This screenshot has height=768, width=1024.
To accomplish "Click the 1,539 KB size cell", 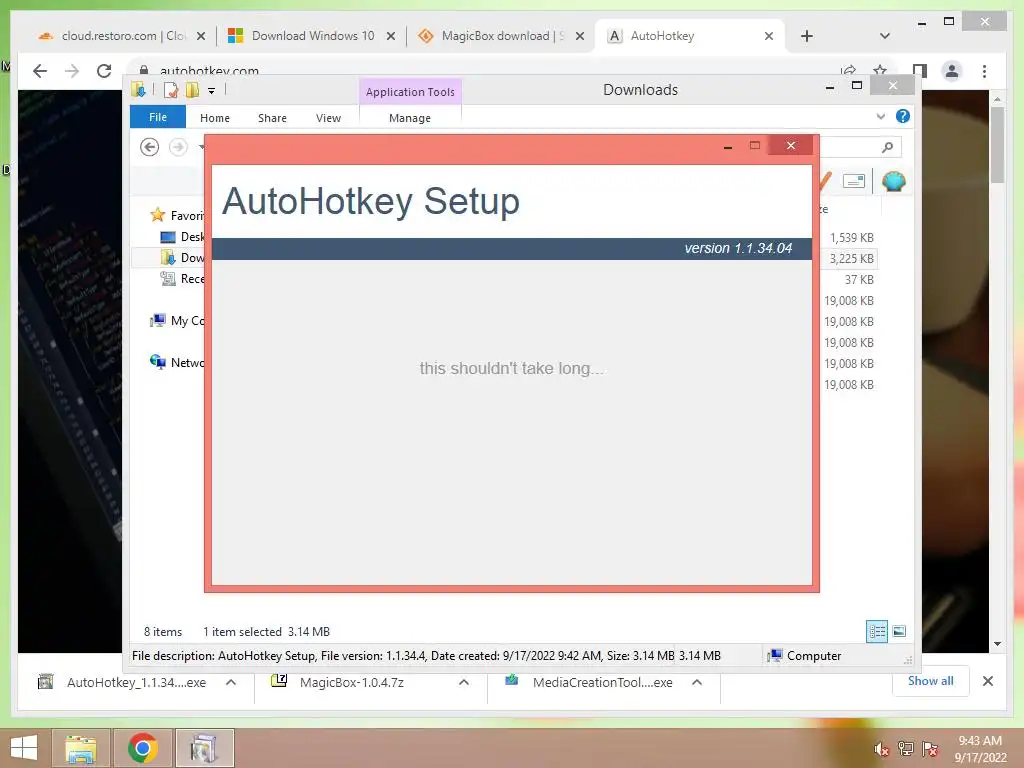I will pos(852,238).
